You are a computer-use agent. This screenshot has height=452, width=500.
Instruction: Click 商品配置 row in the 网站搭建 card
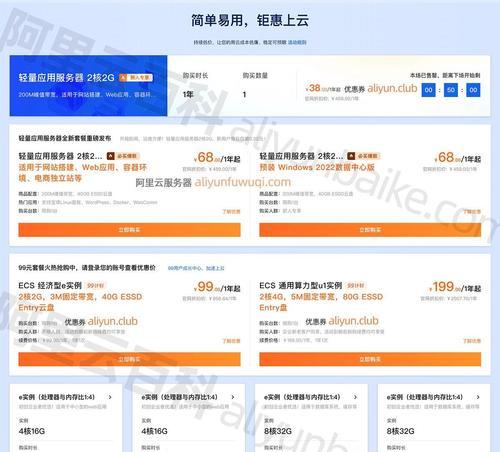(x=65, y=194)
